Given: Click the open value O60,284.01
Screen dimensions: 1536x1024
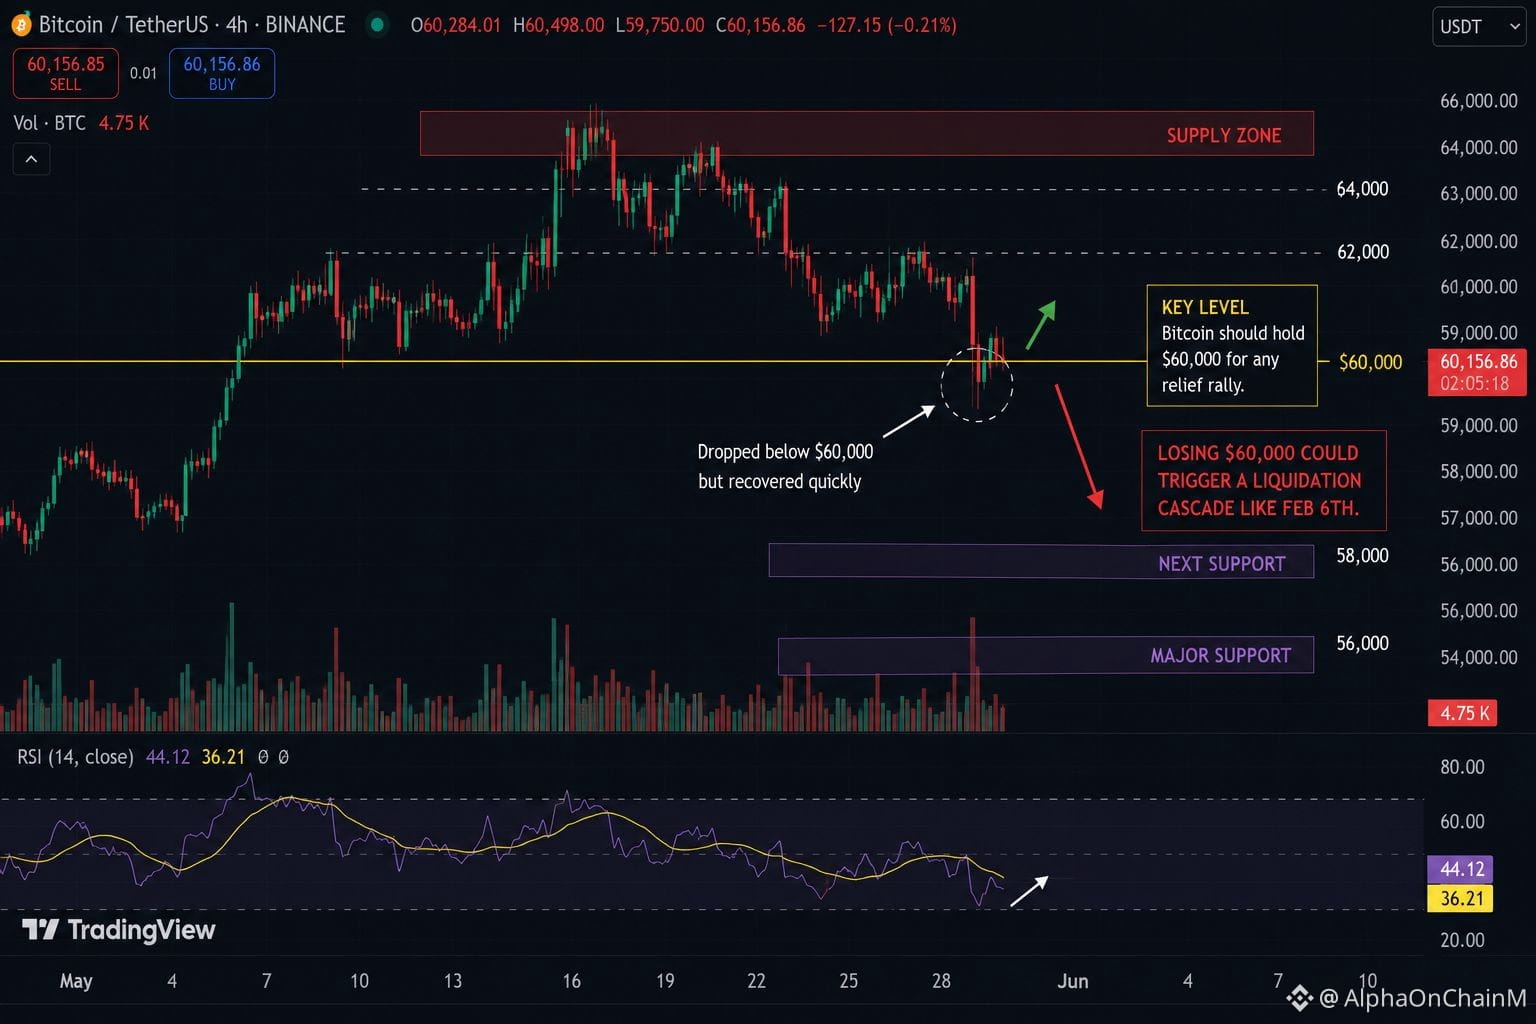Looking at the screenshot, I should click(x=456, y=25).
